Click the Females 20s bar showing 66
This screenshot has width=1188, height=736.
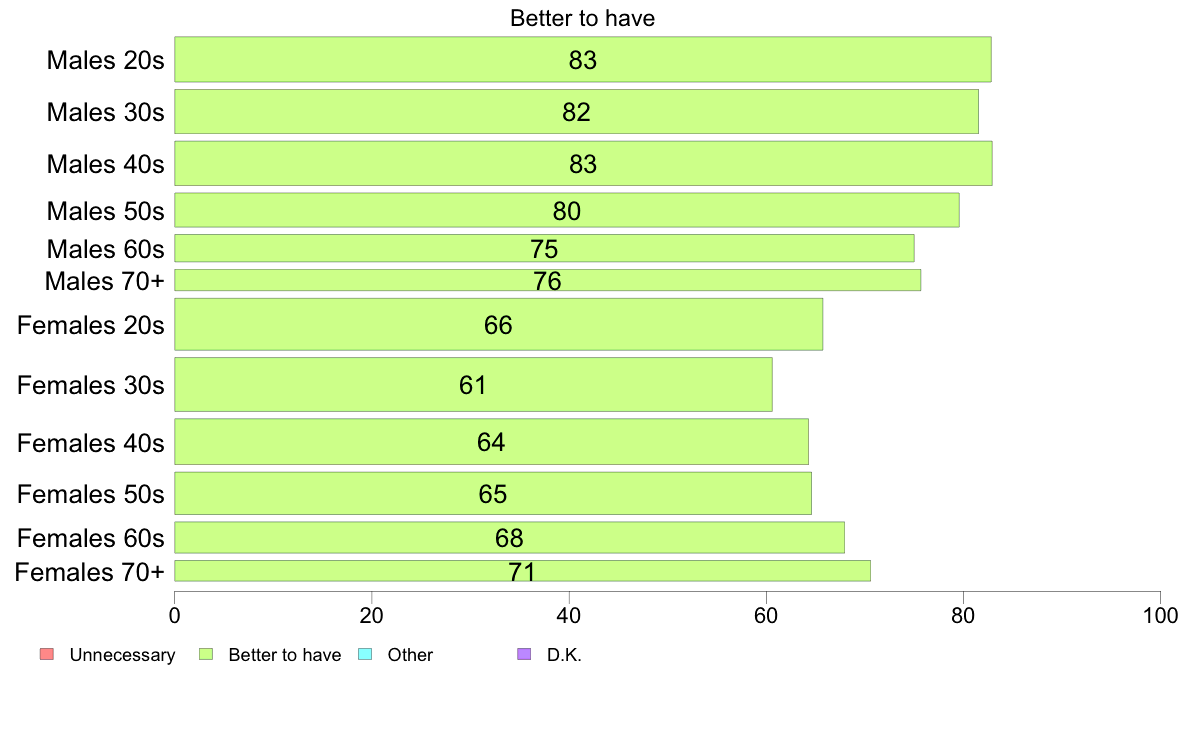click(x=499, y=324)
